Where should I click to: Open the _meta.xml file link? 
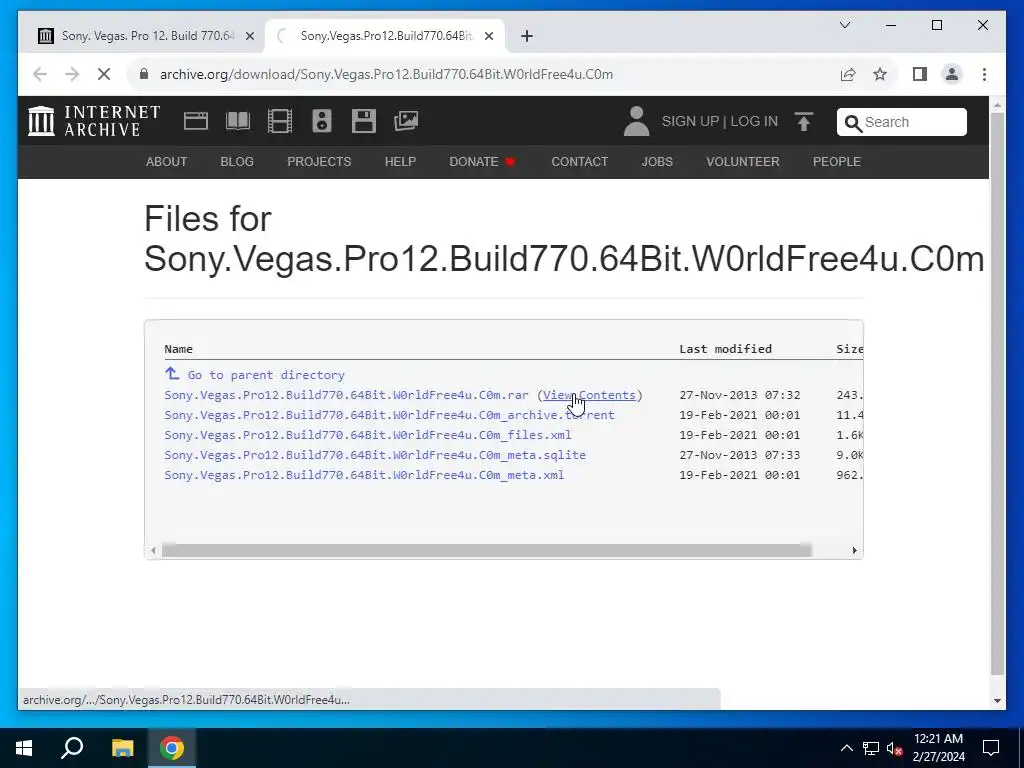[364, 475]
